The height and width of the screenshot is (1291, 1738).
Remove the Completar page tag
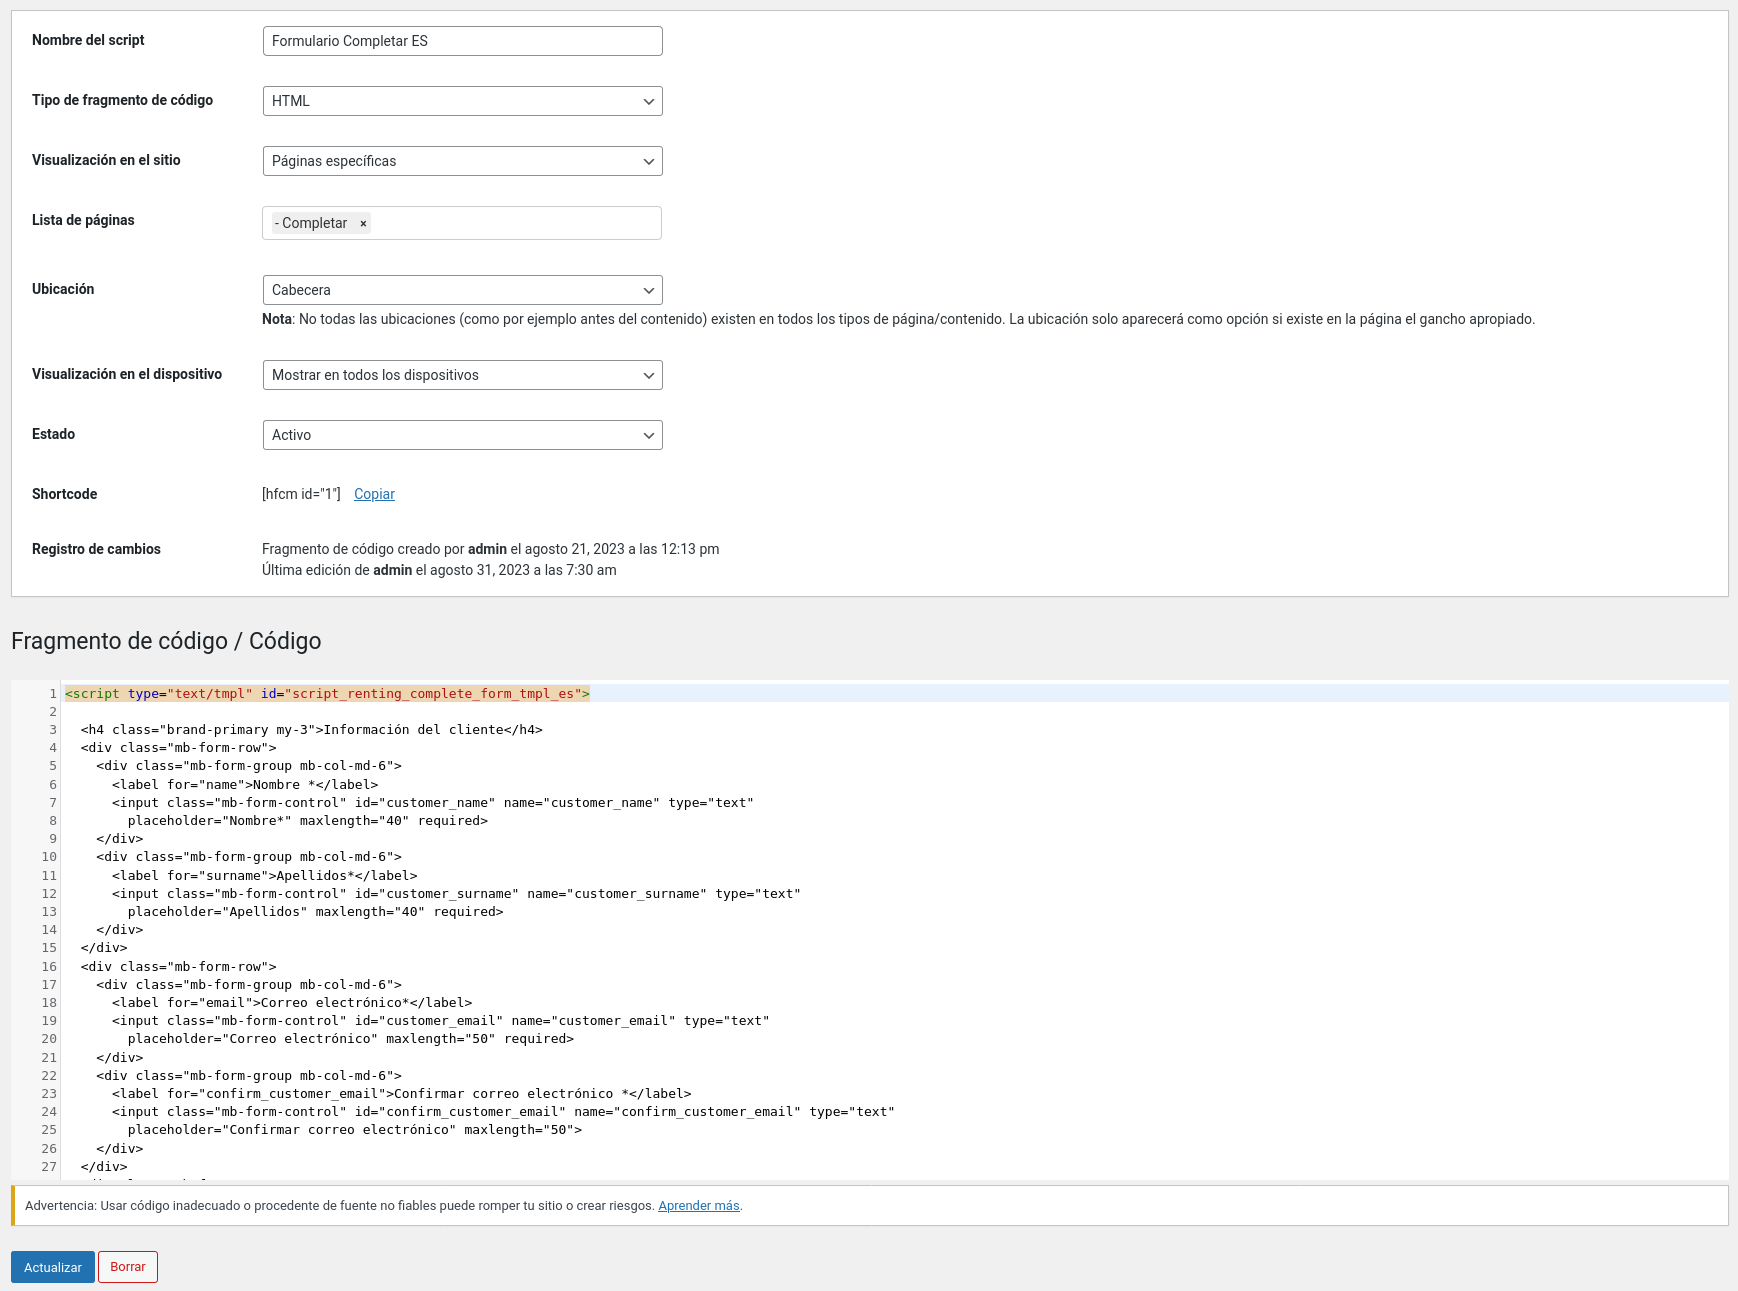363,224
